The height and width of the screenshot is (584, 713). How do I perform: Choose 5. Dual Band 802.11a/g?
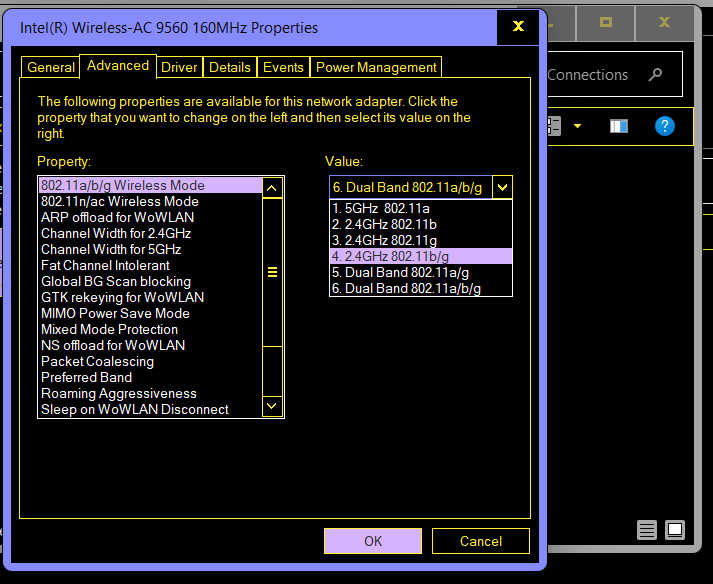click(421, 272)
